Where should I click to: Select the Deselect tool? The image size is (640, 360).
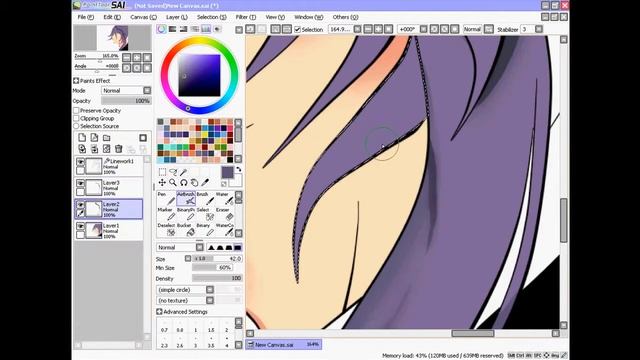click(x=166, y=229)
